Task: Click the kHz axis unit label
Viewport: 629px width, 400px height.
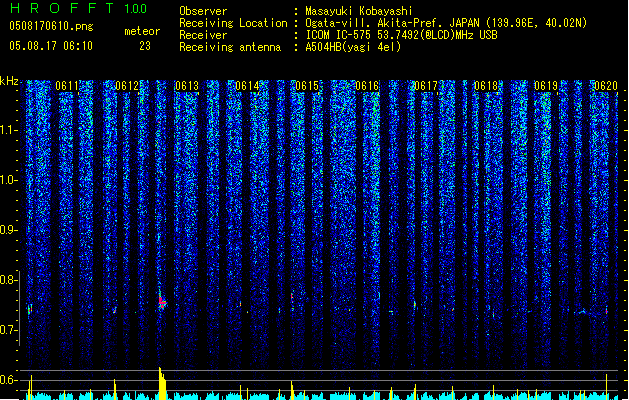Action: (x=9, y=81)
